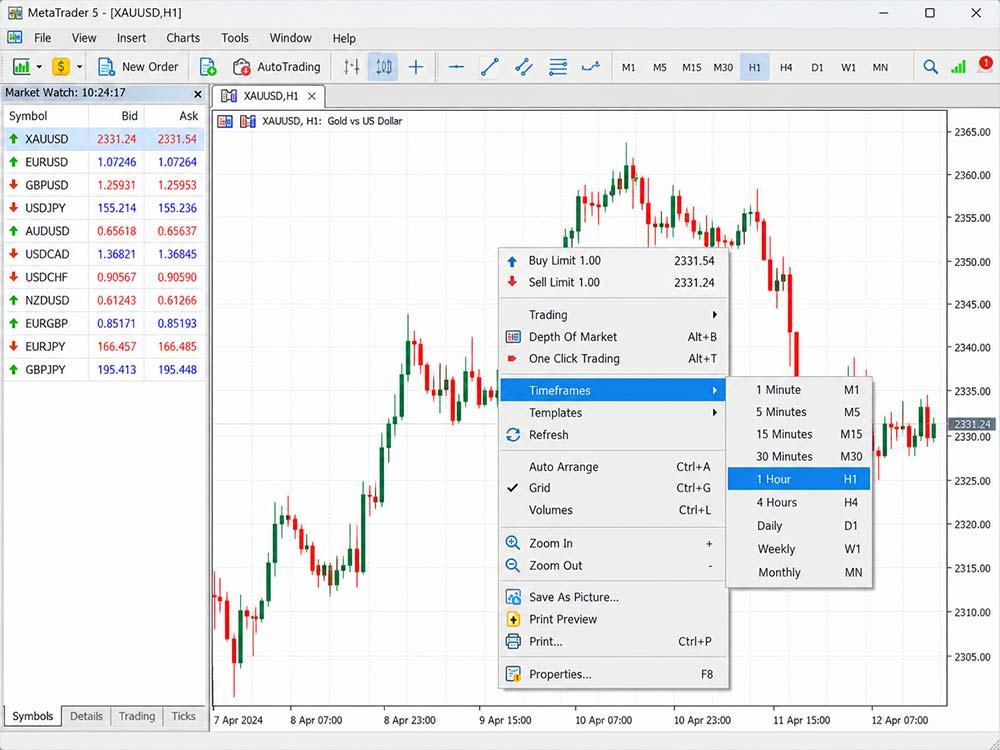Open chart Properties from context menu
This screenshot has height=750, width=1000.
click(x=614, y=674)
